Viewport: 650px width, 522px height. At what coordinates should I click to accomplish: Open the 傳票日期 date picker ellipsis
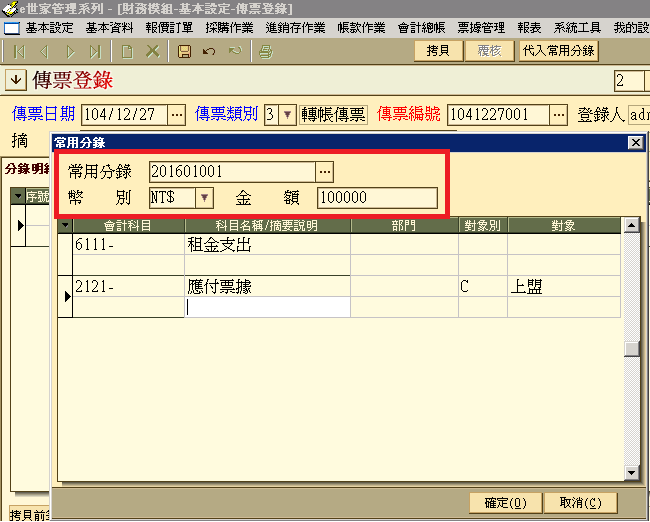[177, 115]
